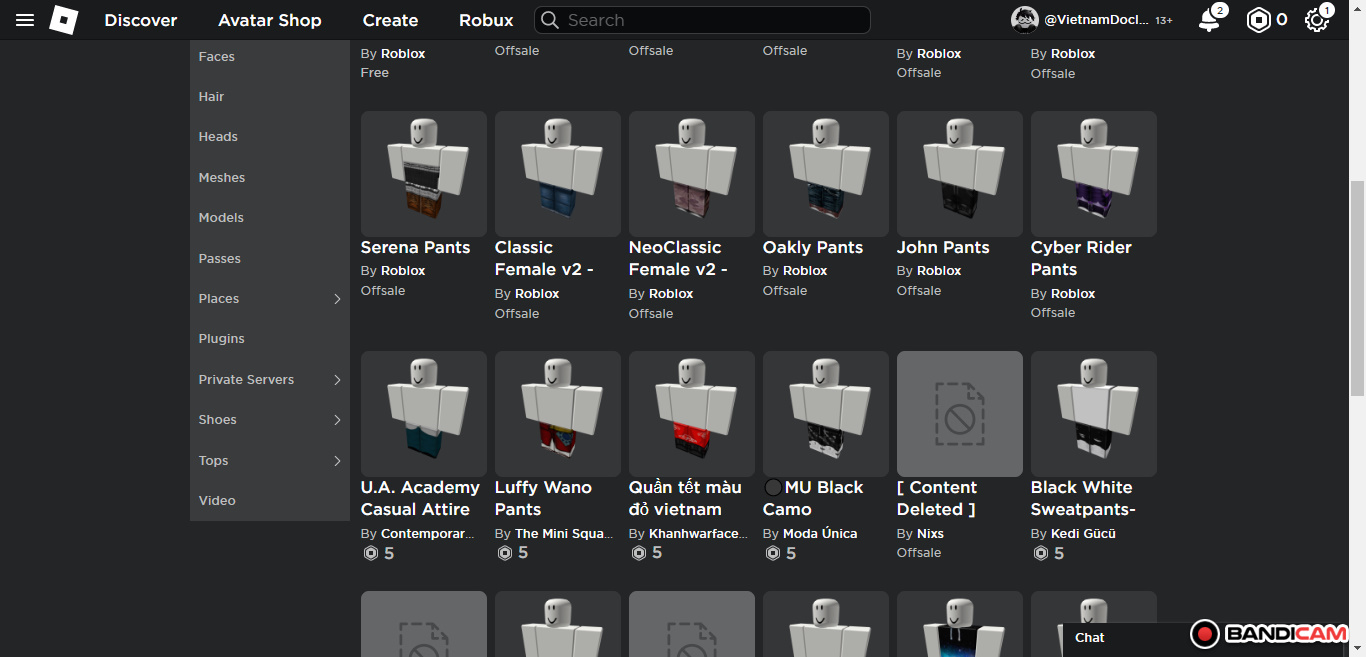Open the settings gear icon
This screenshot has width=1366, height=657.
tap(1316, 20)
